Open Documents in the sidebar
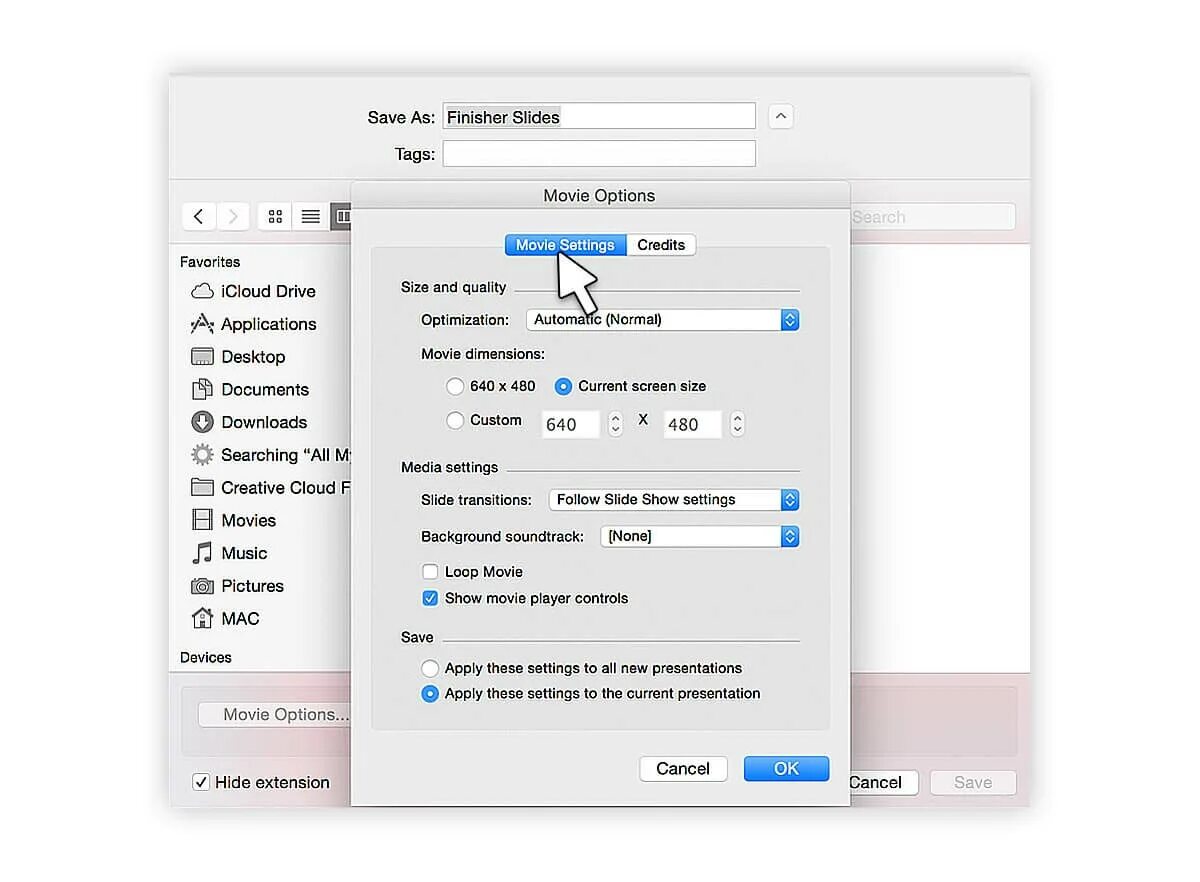This screenshot has height=882, width=1200. (251, 390)
